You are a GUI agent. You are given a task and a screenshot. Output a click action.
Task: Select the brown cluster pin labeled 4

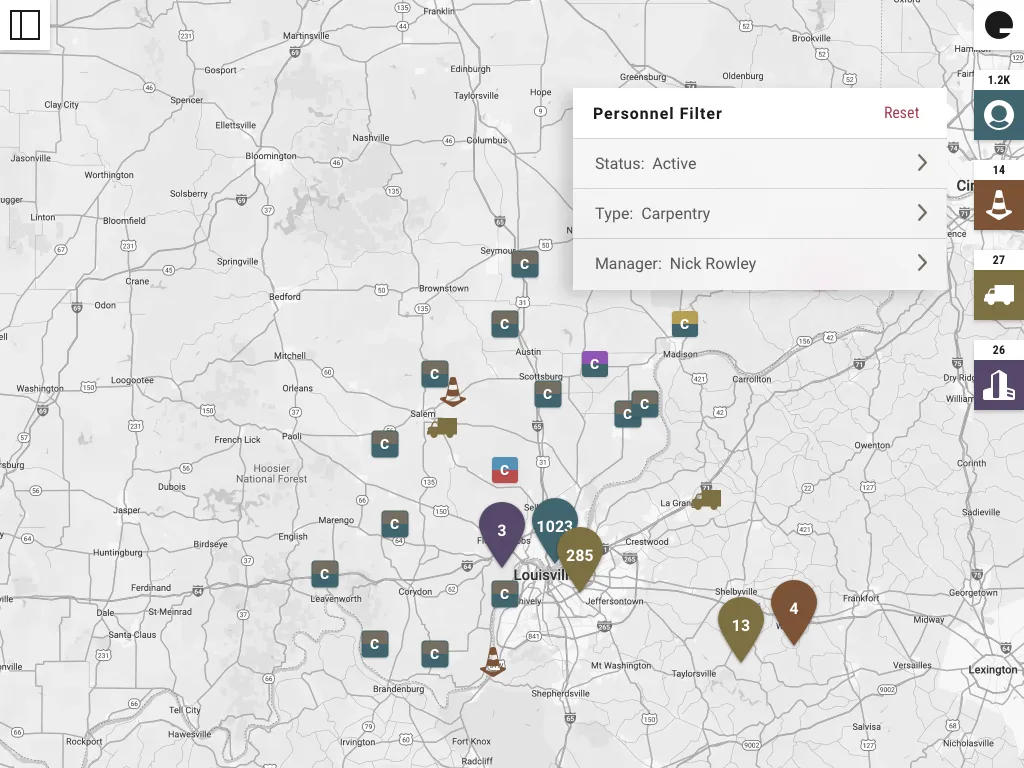click(x=793, y=609)
